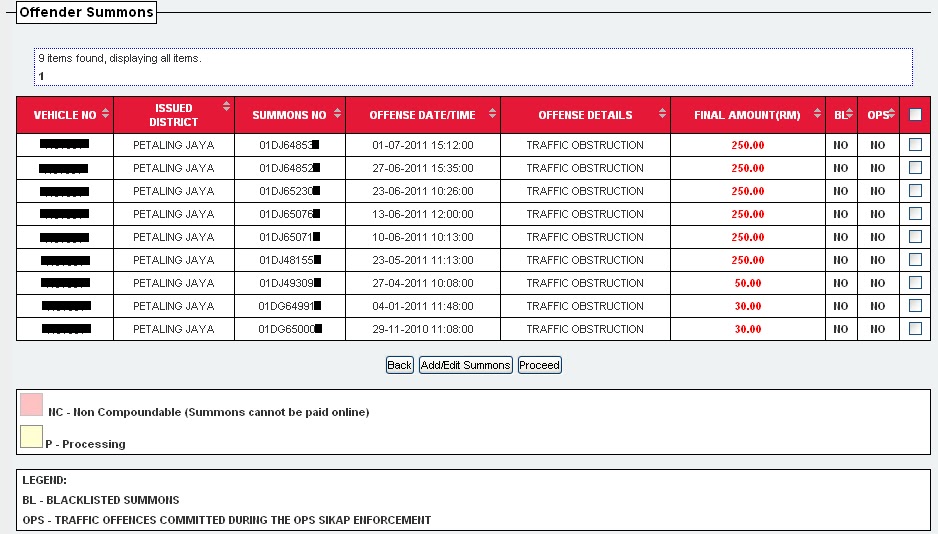Click page number 1 in pager
Viewport: 938px width, 534px height.
click(41, 76)
